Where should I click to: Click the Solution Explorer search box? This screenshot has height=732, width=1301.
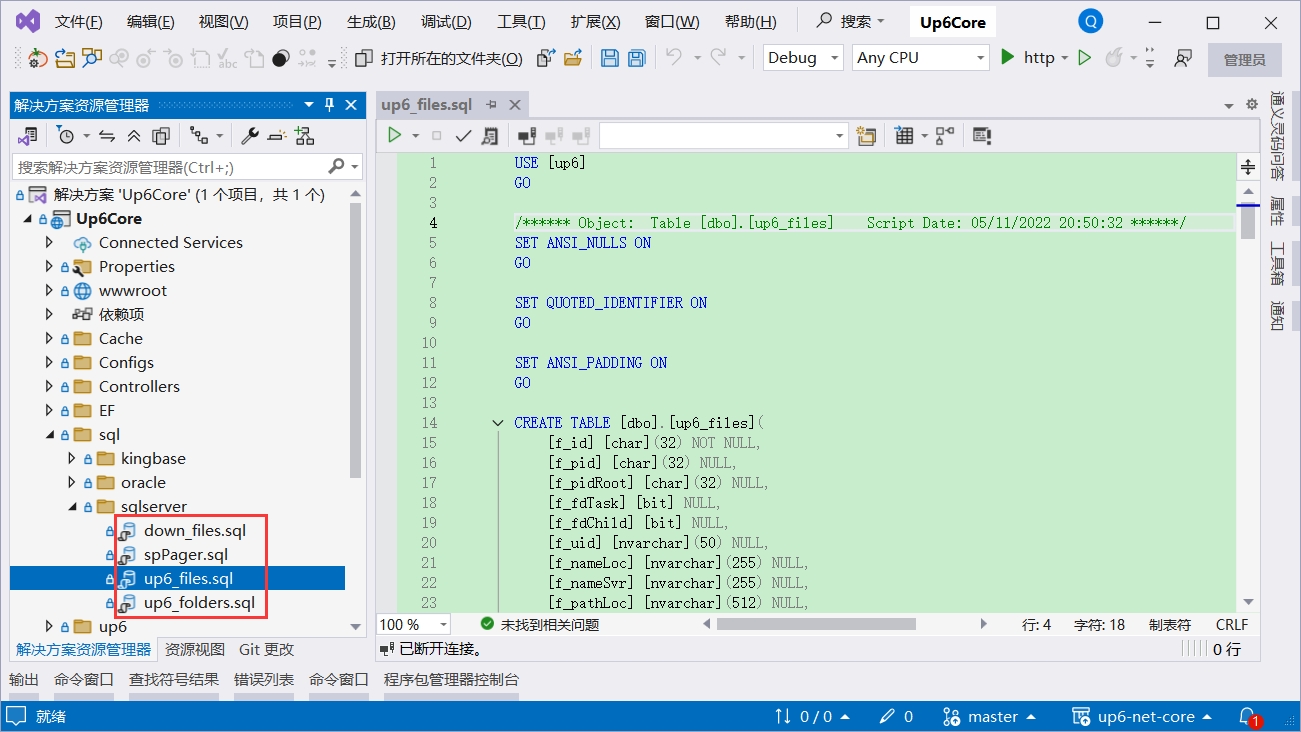[170, 167]
